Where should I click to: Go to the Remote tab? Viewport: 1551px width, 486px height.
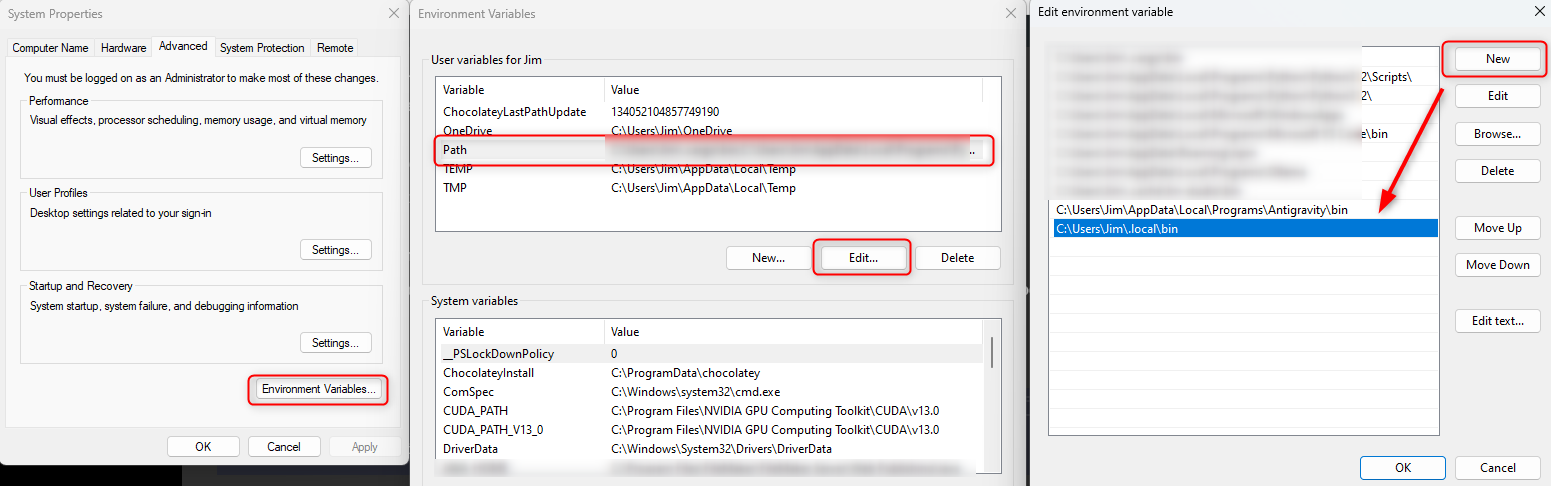tap(335, 48)
